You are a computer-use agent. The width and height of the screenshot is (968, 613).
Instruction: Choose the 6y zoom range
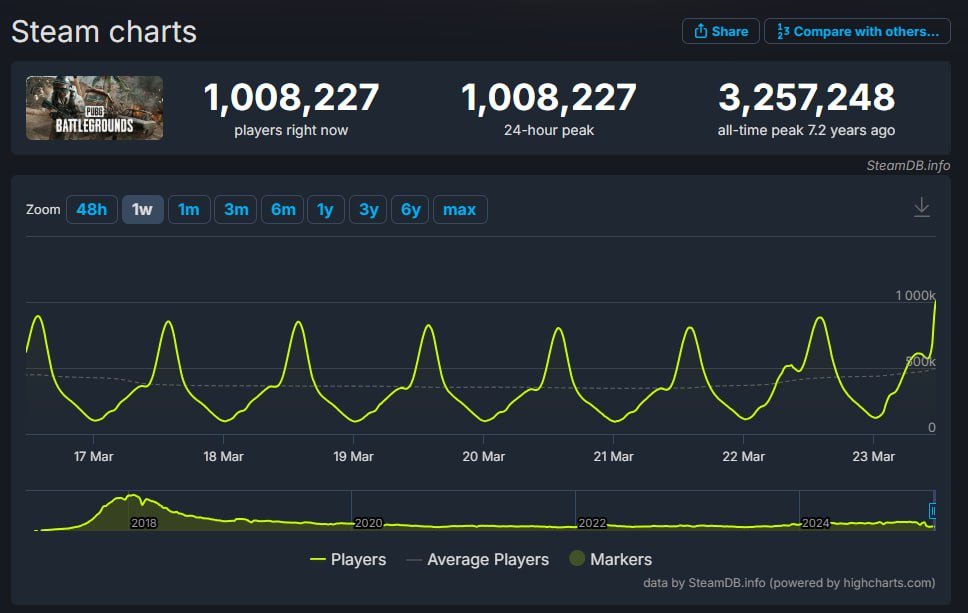(x=410, y=209)
